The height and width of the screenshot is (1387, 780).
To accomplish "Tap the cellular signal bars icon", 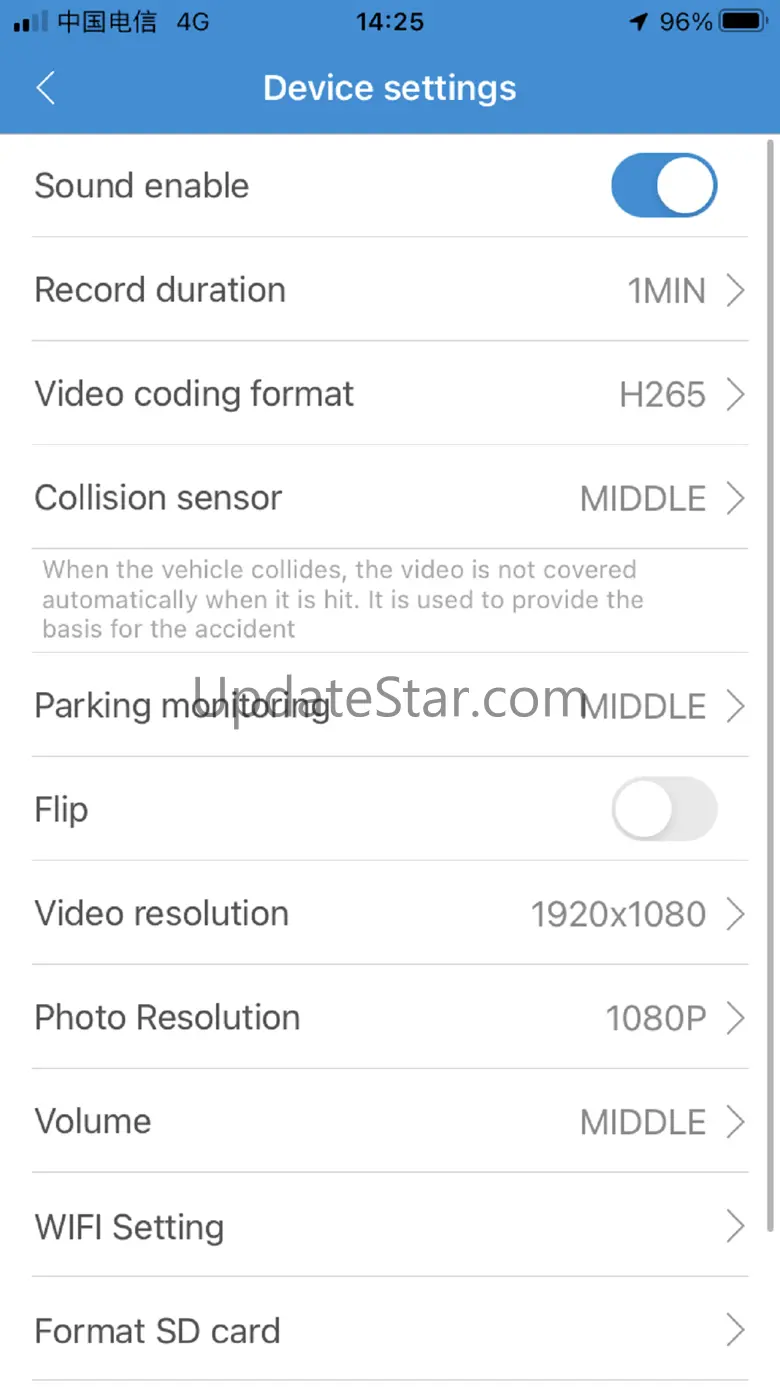I will (x=30, y=21).
